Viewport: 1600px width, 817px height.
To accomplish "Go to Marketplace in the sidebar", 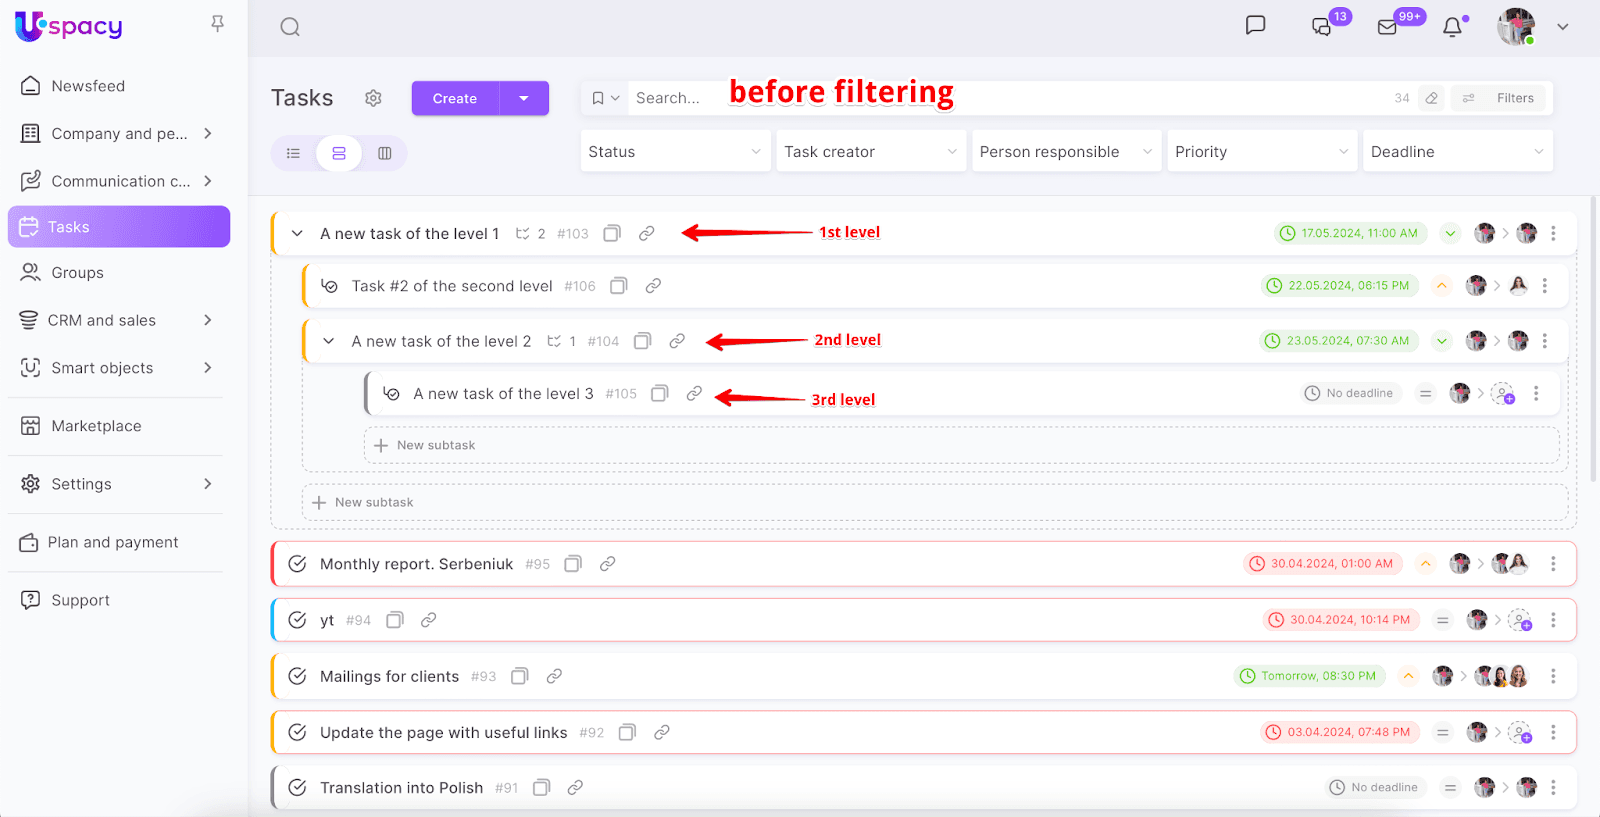I will point(96,426).
